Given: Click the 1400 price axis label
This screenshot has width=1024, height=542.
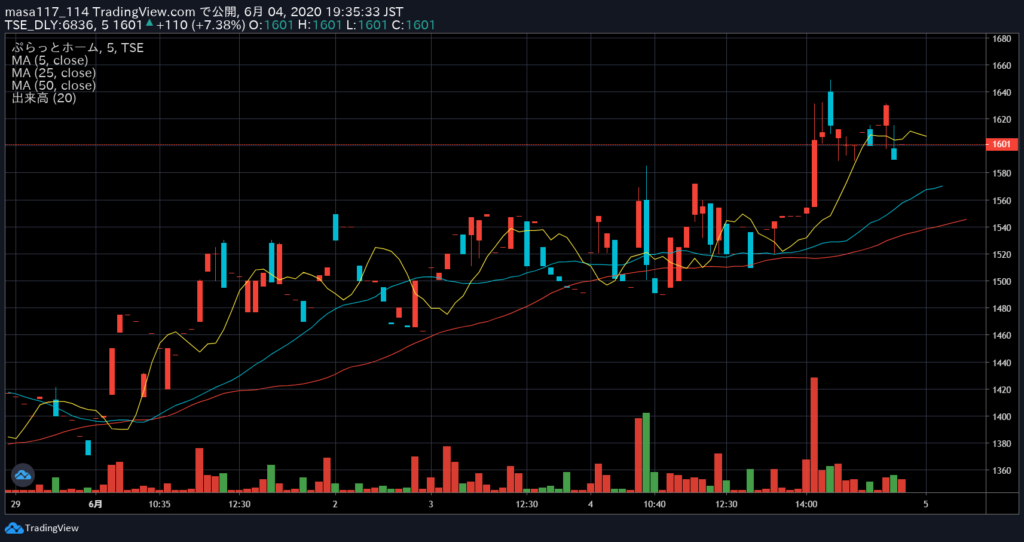Looking at the screenshot, I should pos(1002,417).
